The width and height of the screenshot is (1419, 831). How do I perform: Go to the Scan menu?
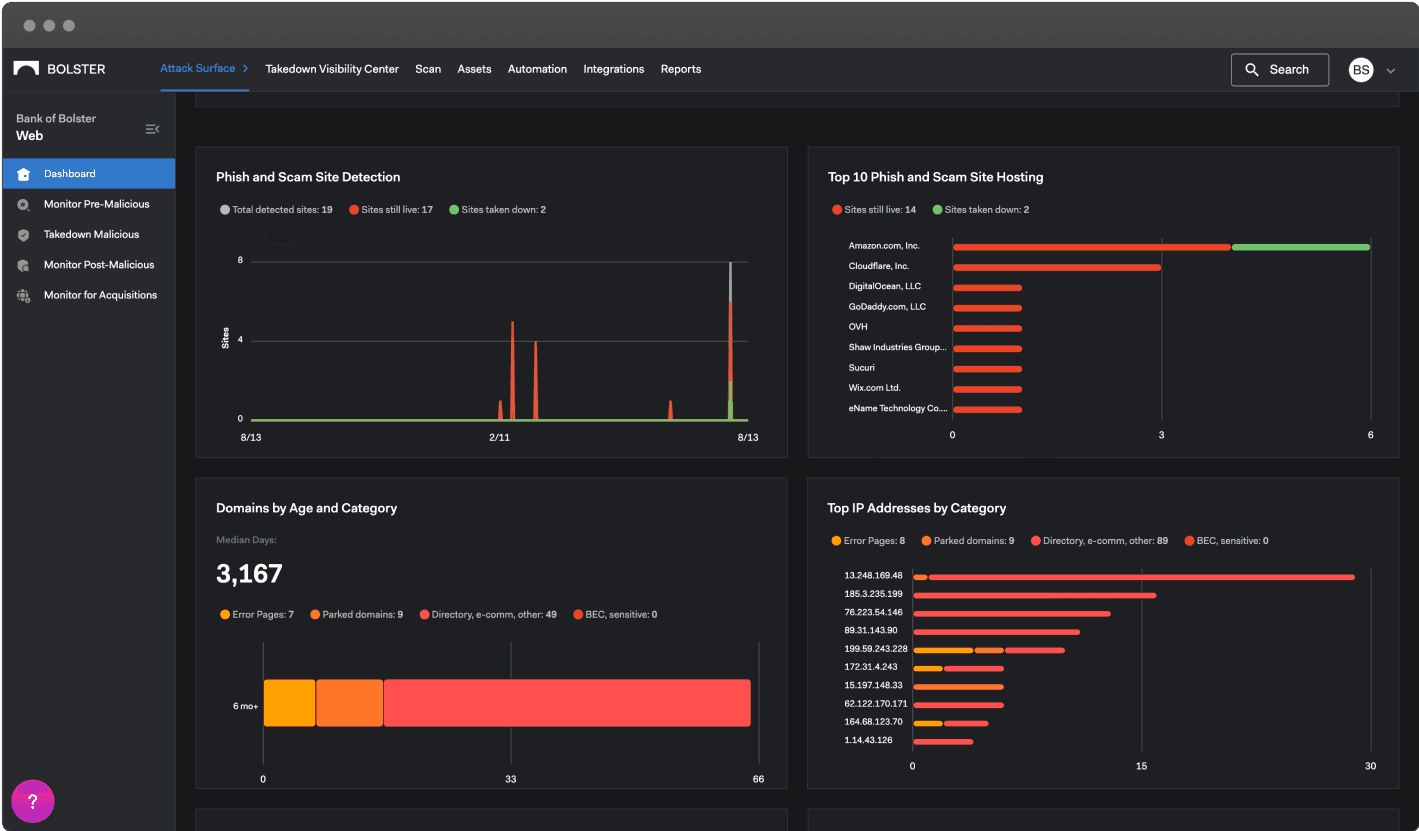click(x=428, y=69)
